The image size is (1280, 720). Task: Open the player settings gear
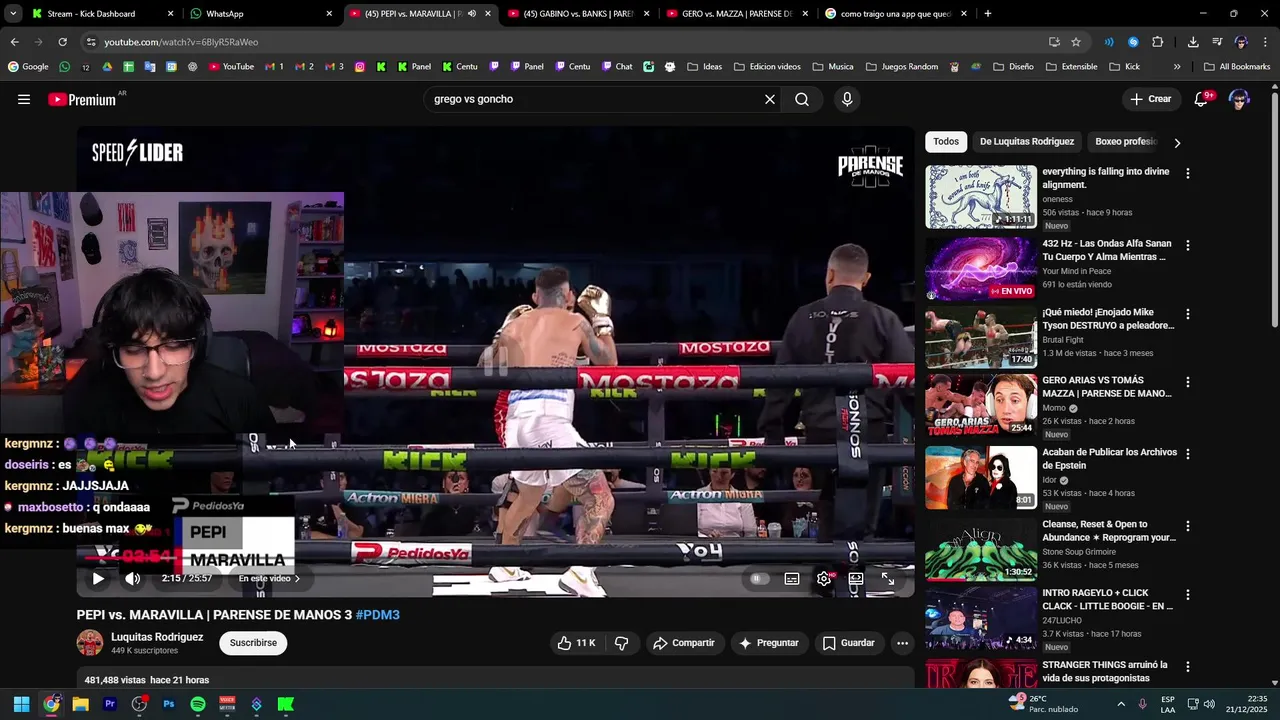[824, 578]
